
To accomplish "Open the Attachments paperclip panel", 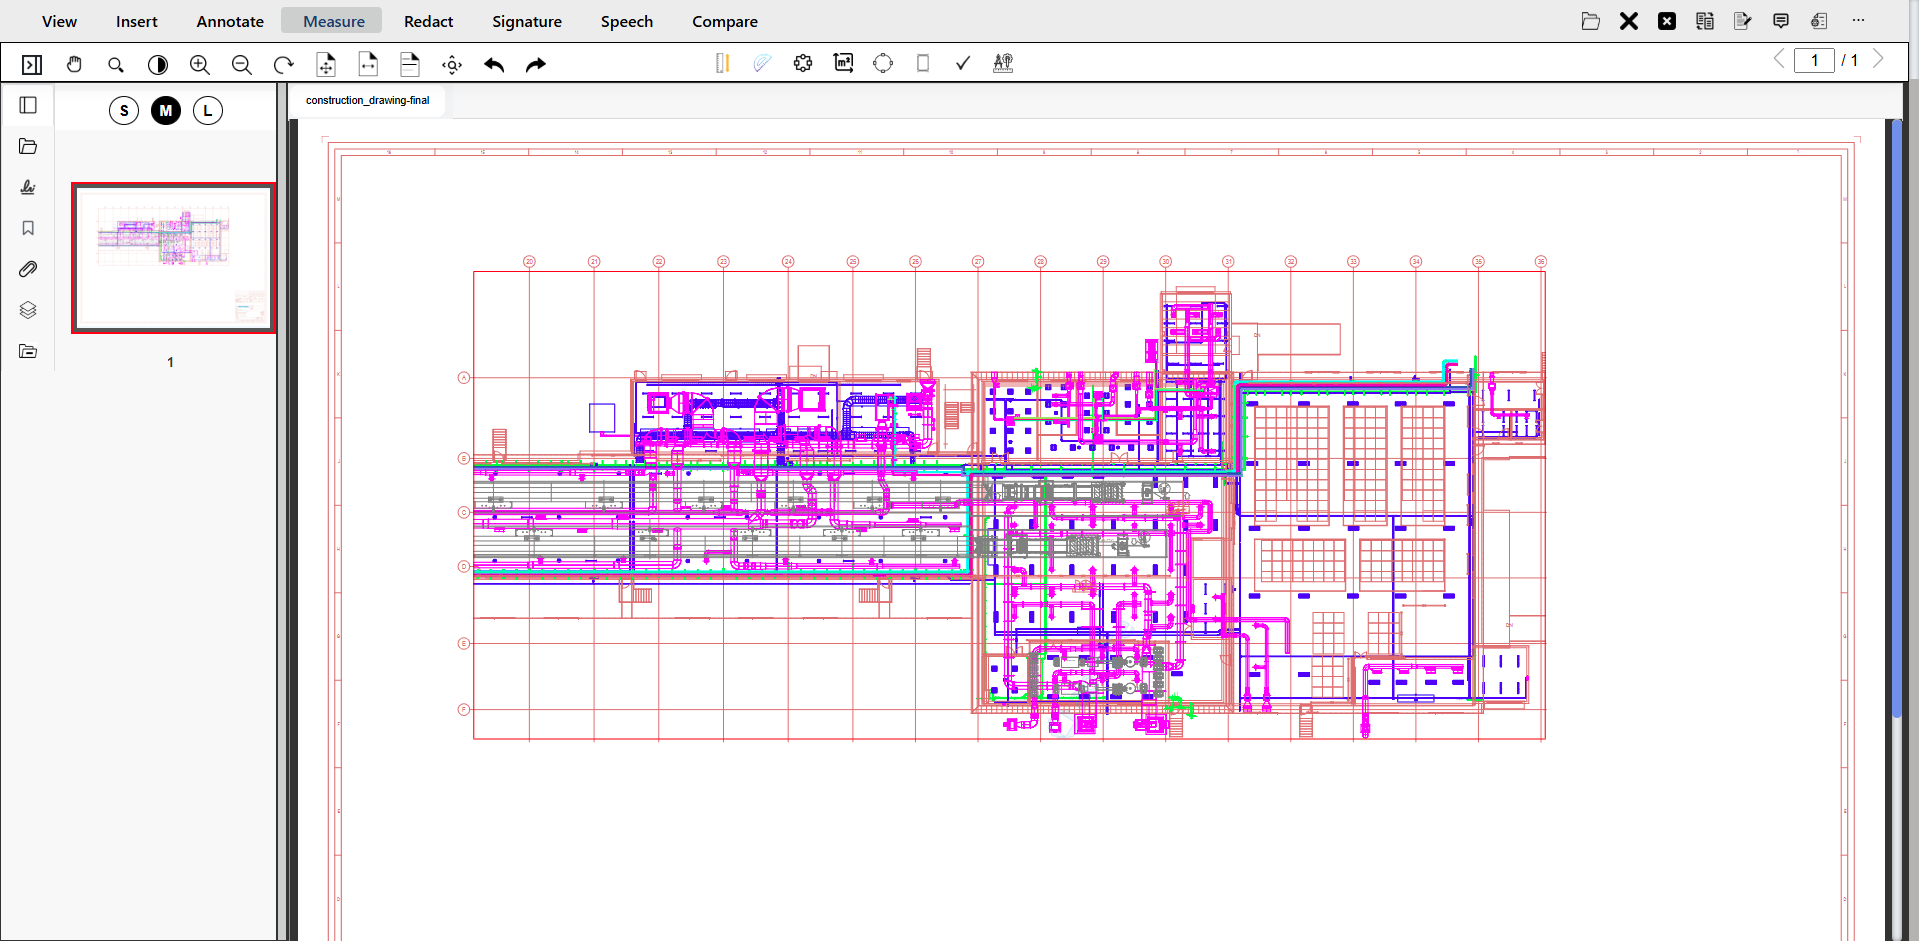I will 28,269.
